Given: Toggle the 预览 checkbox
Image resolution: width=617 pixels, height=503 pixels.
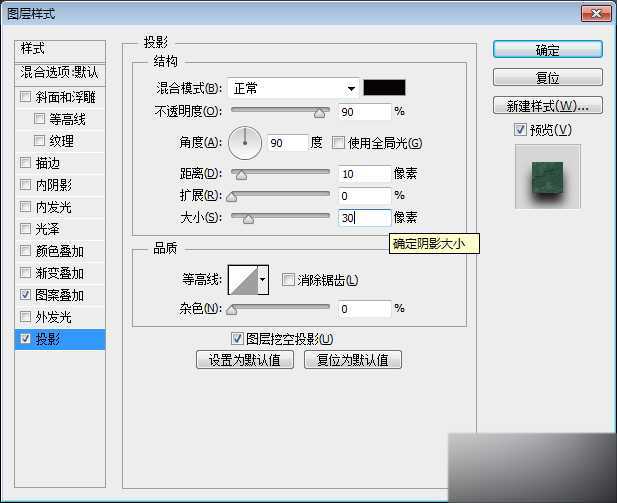Looking at the screenshot, I should 520,129.
